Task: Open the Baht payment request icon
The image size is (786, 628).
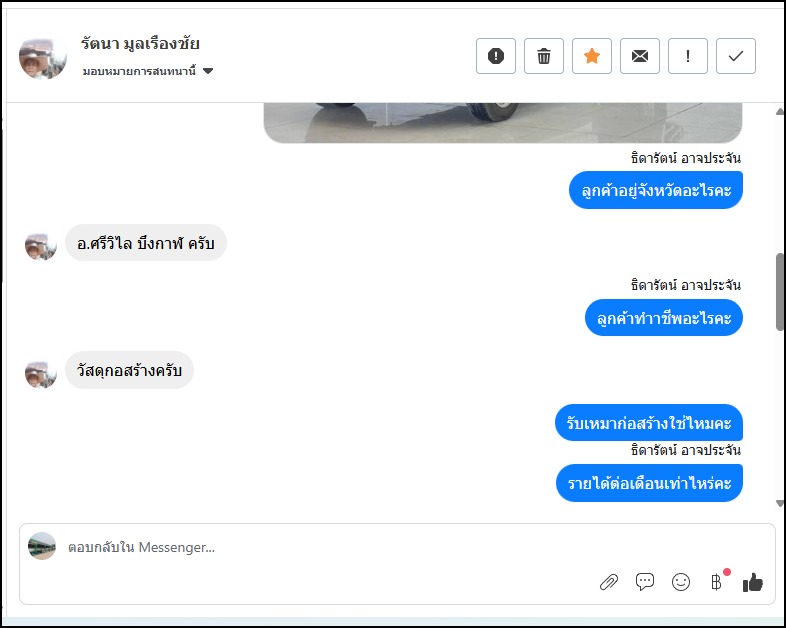Action: [x=716, y=581]
